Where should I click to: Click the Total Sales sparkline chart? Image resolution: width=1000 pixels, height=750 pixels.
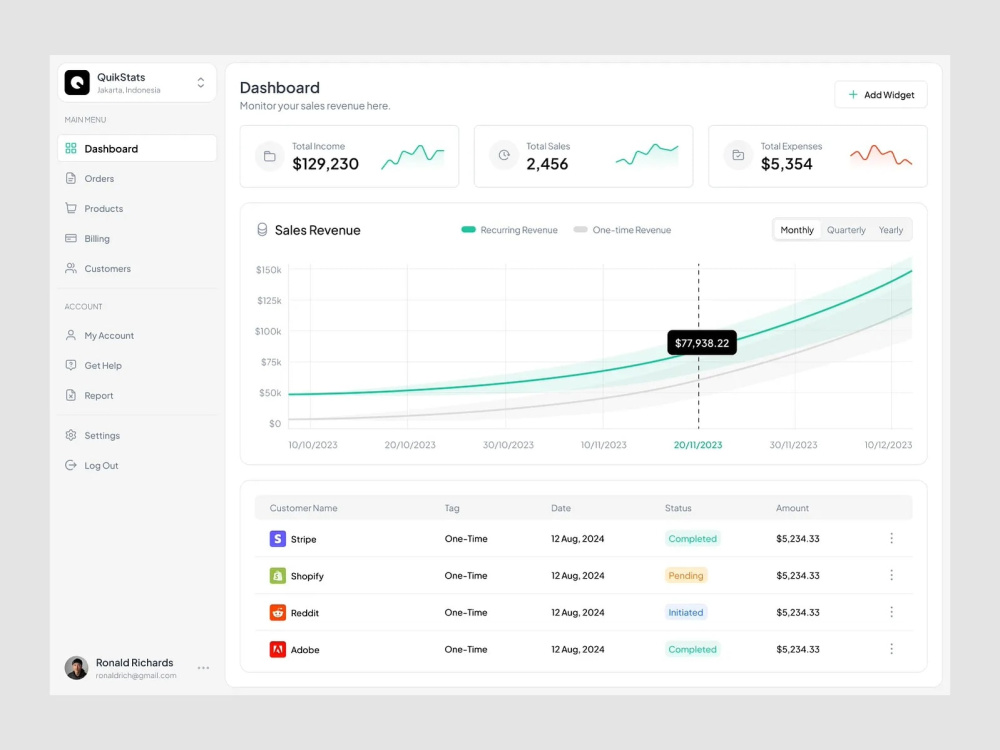[x=647, y=155]
